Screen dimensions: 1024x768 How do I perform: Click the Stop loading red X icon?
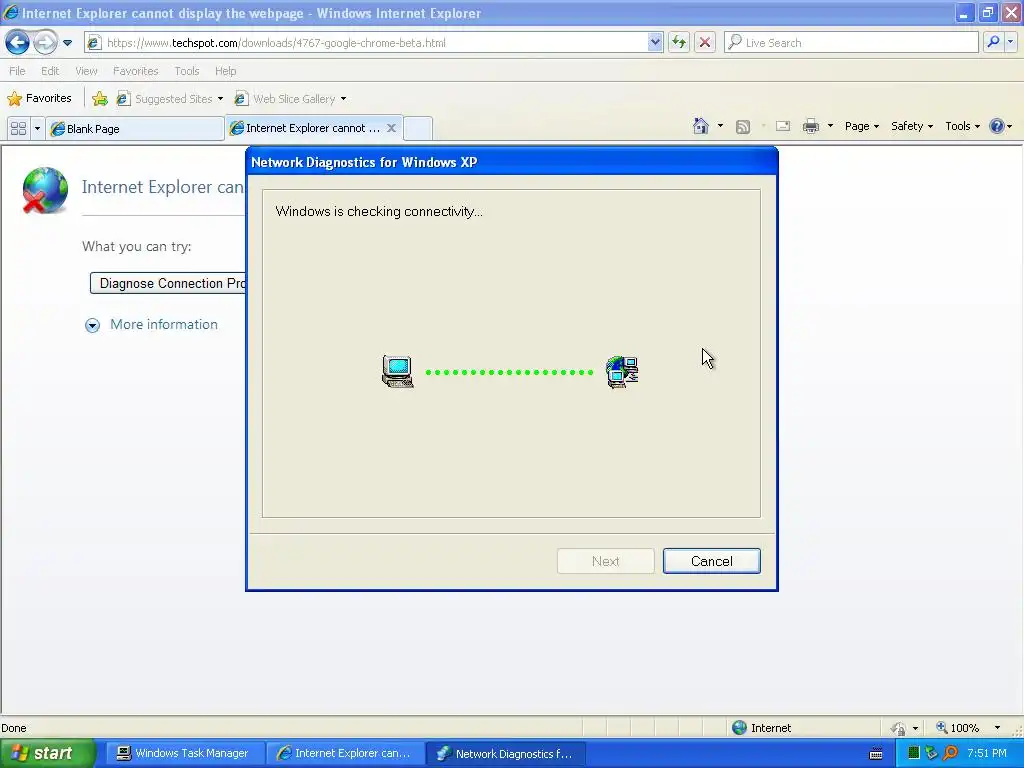click(x=705, y=43)
